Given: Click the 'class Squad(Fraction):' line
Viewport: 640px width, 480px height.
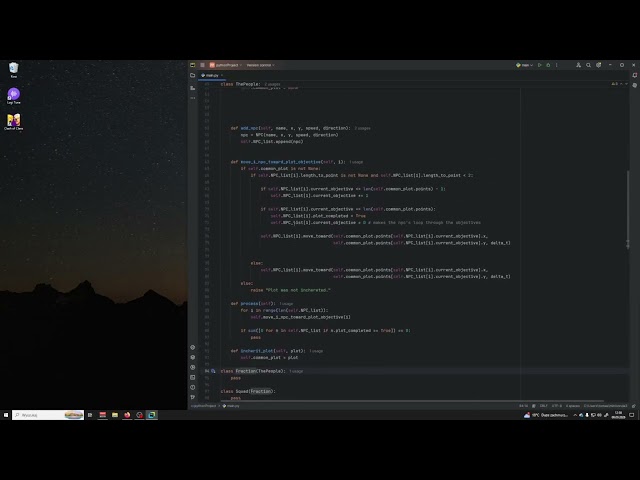Looking at the screenshot, I should (248, 391).
